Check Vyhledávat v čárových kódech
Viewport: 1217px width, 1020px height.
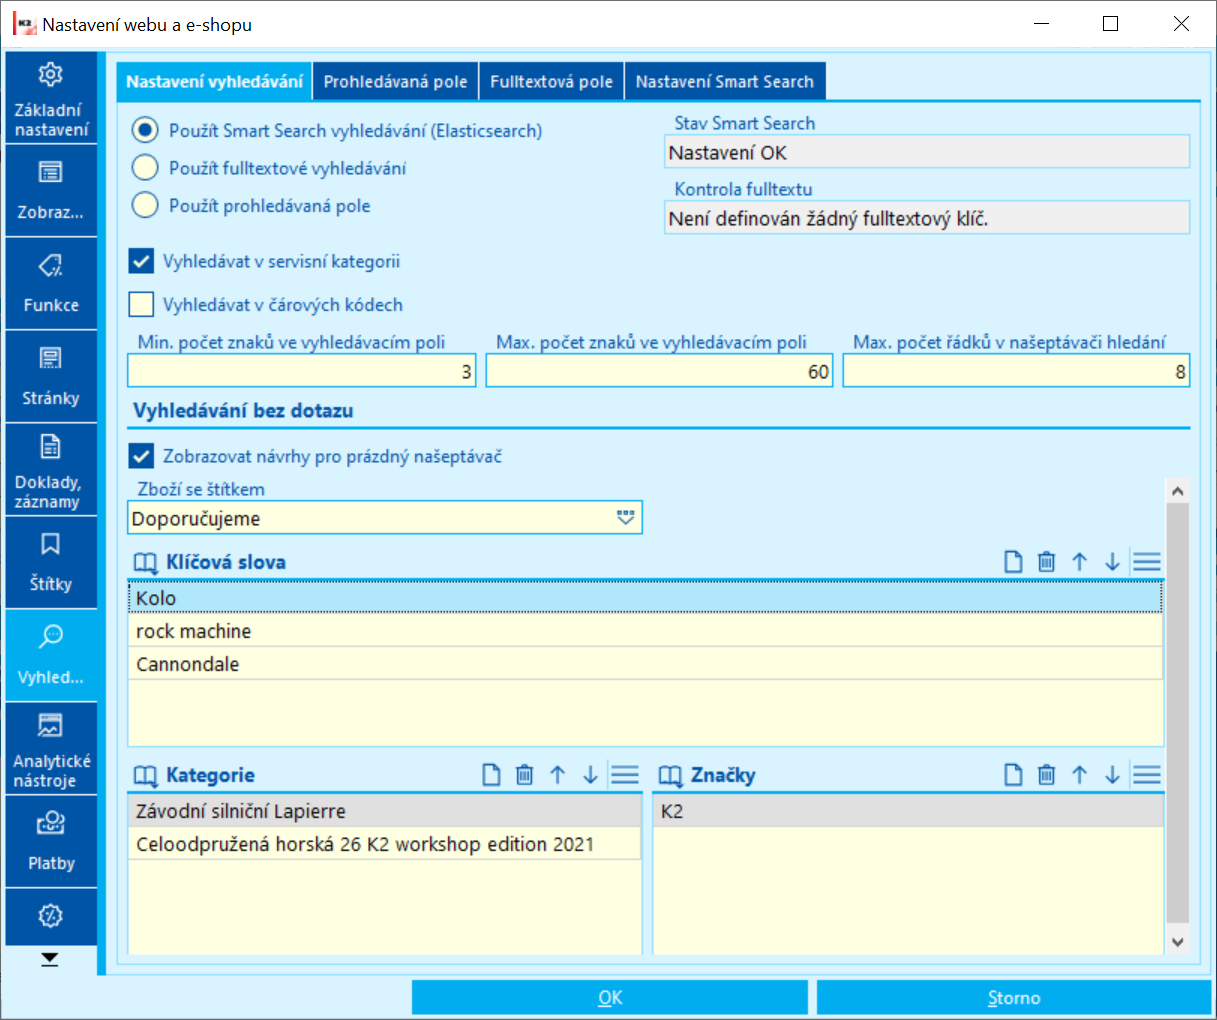click(x=141, y=304)
